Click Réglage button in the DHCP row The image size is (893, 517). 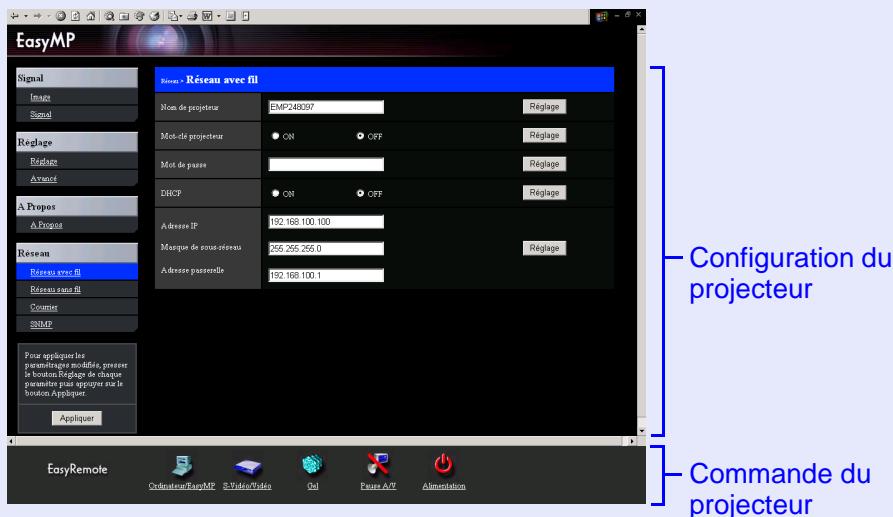(x=544, y=192)
